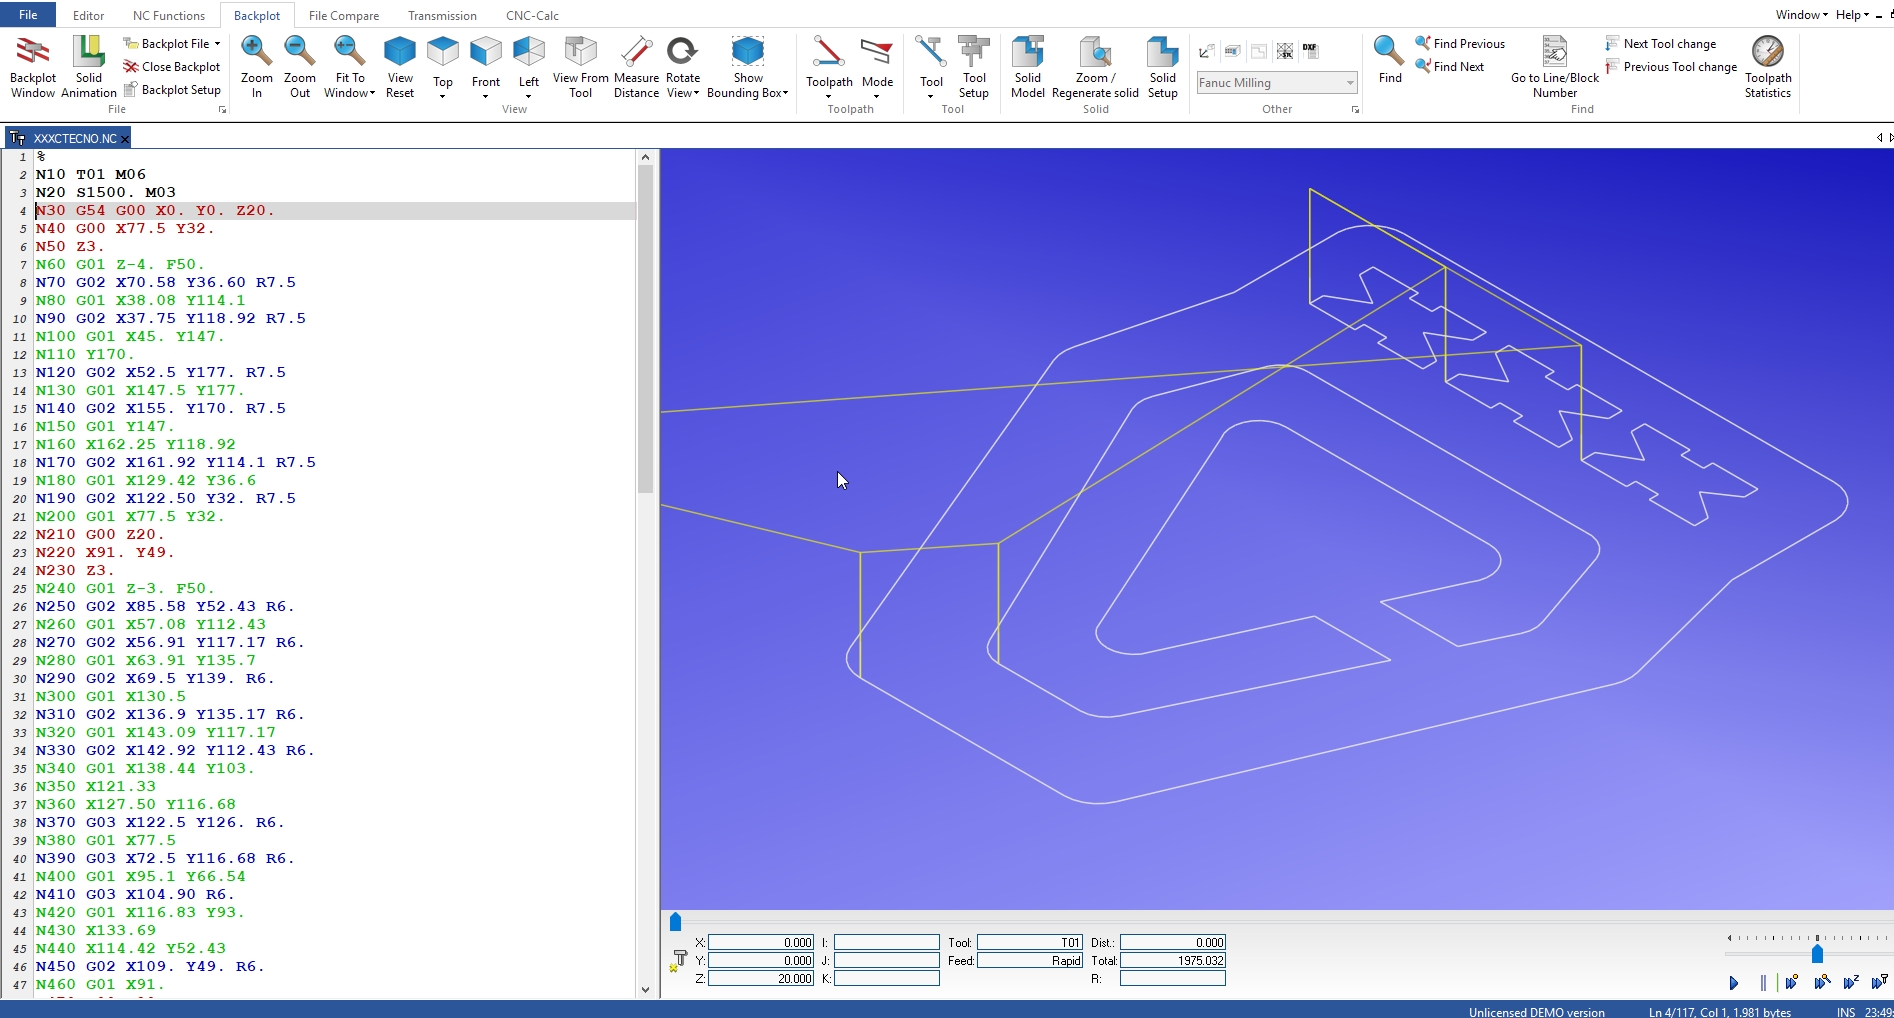Click the run-to-Z-change button
The image size is (1894, 1018).
1851,983
